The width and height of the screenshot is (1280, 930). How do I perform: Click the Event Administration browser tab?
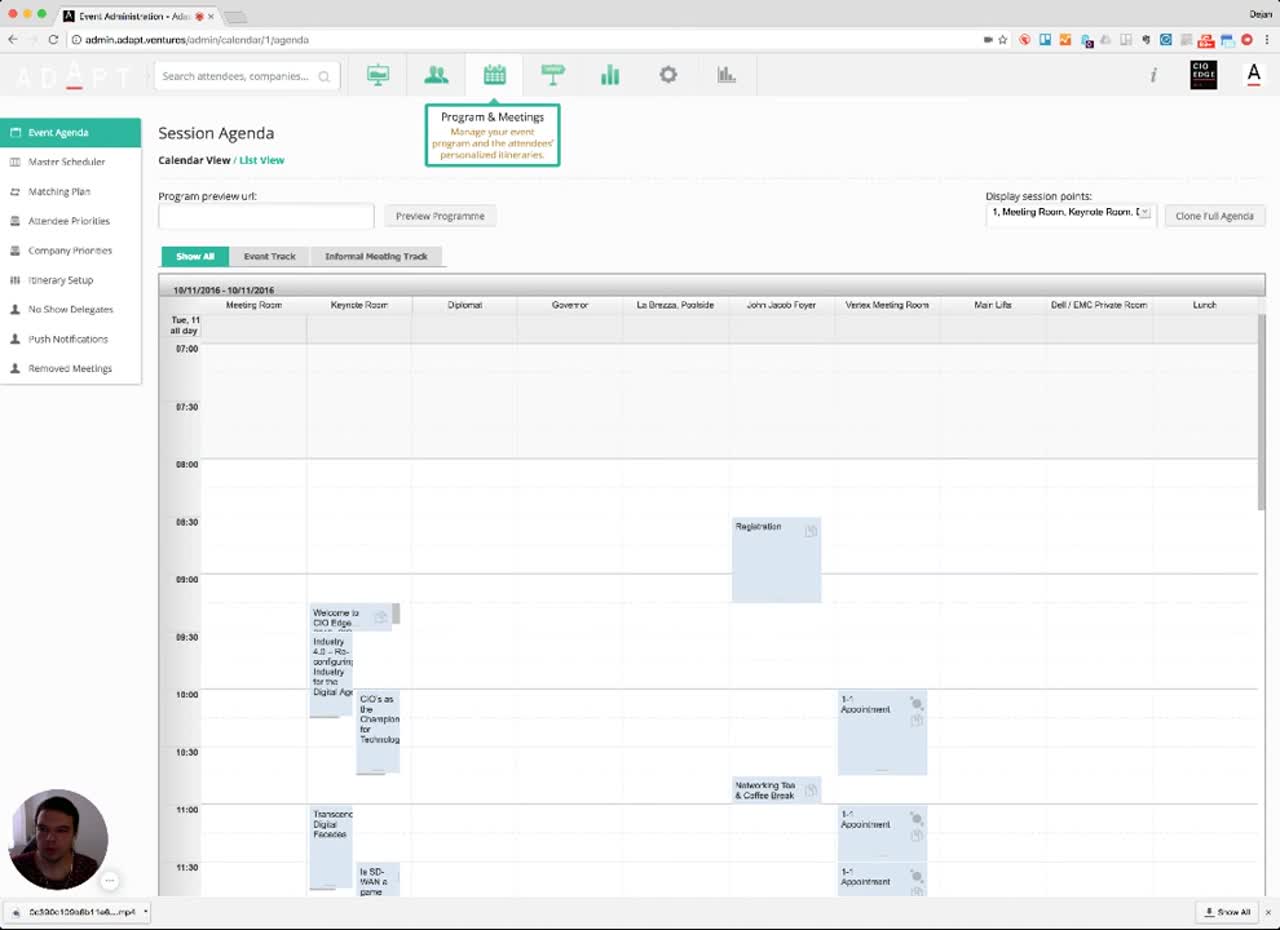(x=139, y=16)
